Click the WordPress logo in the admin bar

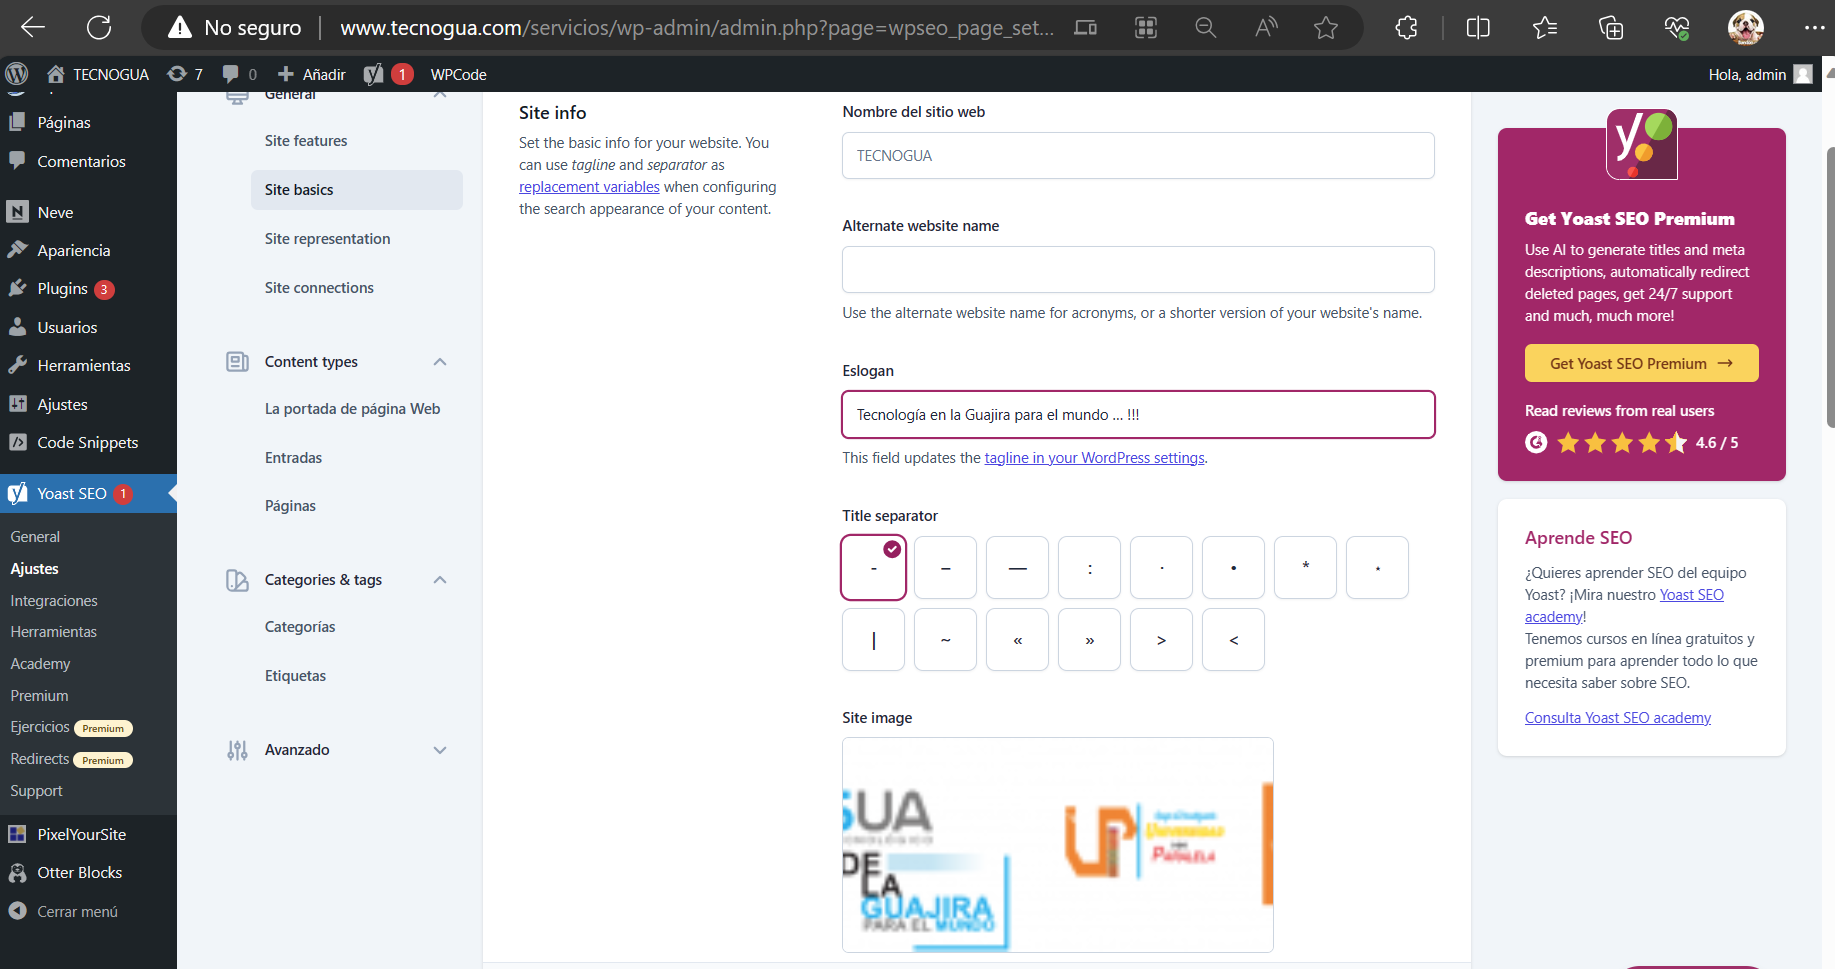point(17,74)
